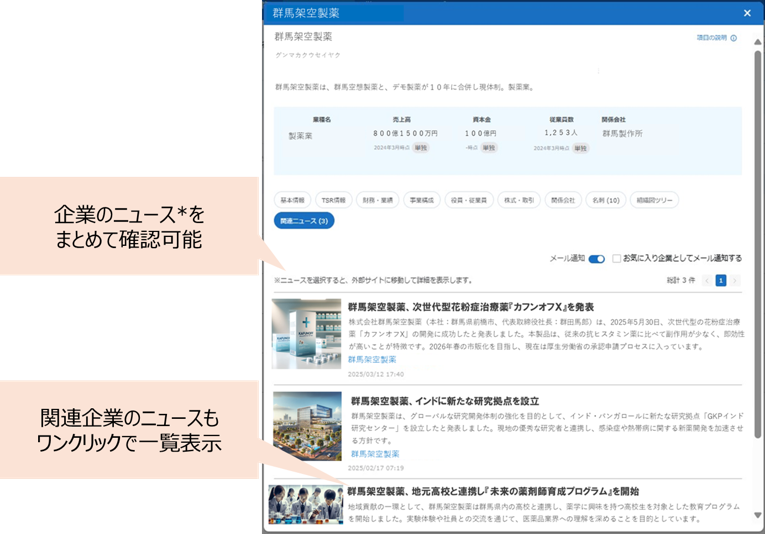Go to next news page with right chevron

(735, 281)
